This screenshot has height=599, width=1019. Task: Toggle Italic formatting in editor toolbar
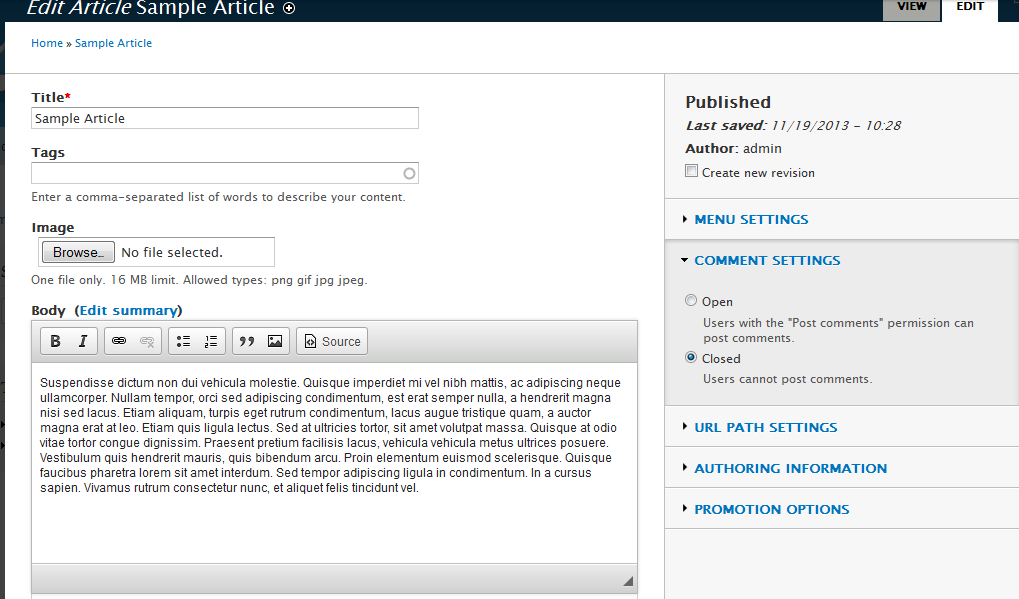pyautogui.click(x=83, y=341)
